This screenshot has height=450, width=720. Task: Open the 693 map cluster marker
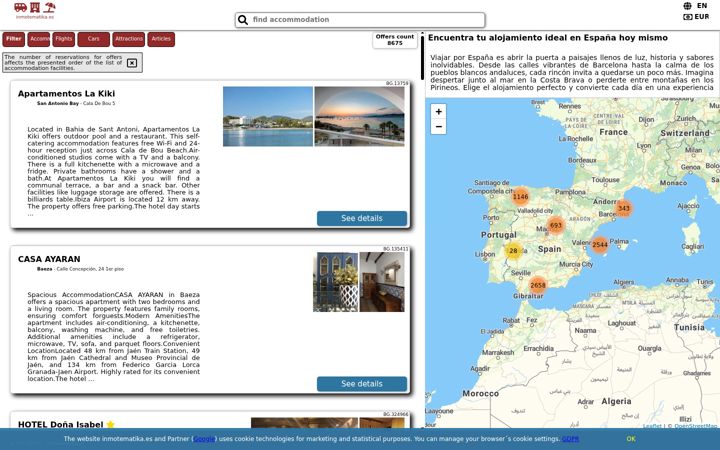click(x=556, y=225)
